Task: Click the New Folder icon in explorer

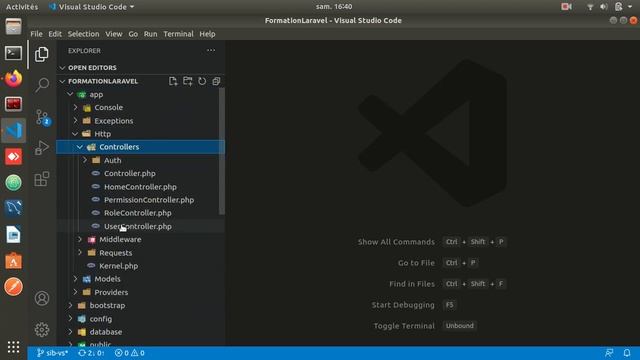Action: point(188,81)
